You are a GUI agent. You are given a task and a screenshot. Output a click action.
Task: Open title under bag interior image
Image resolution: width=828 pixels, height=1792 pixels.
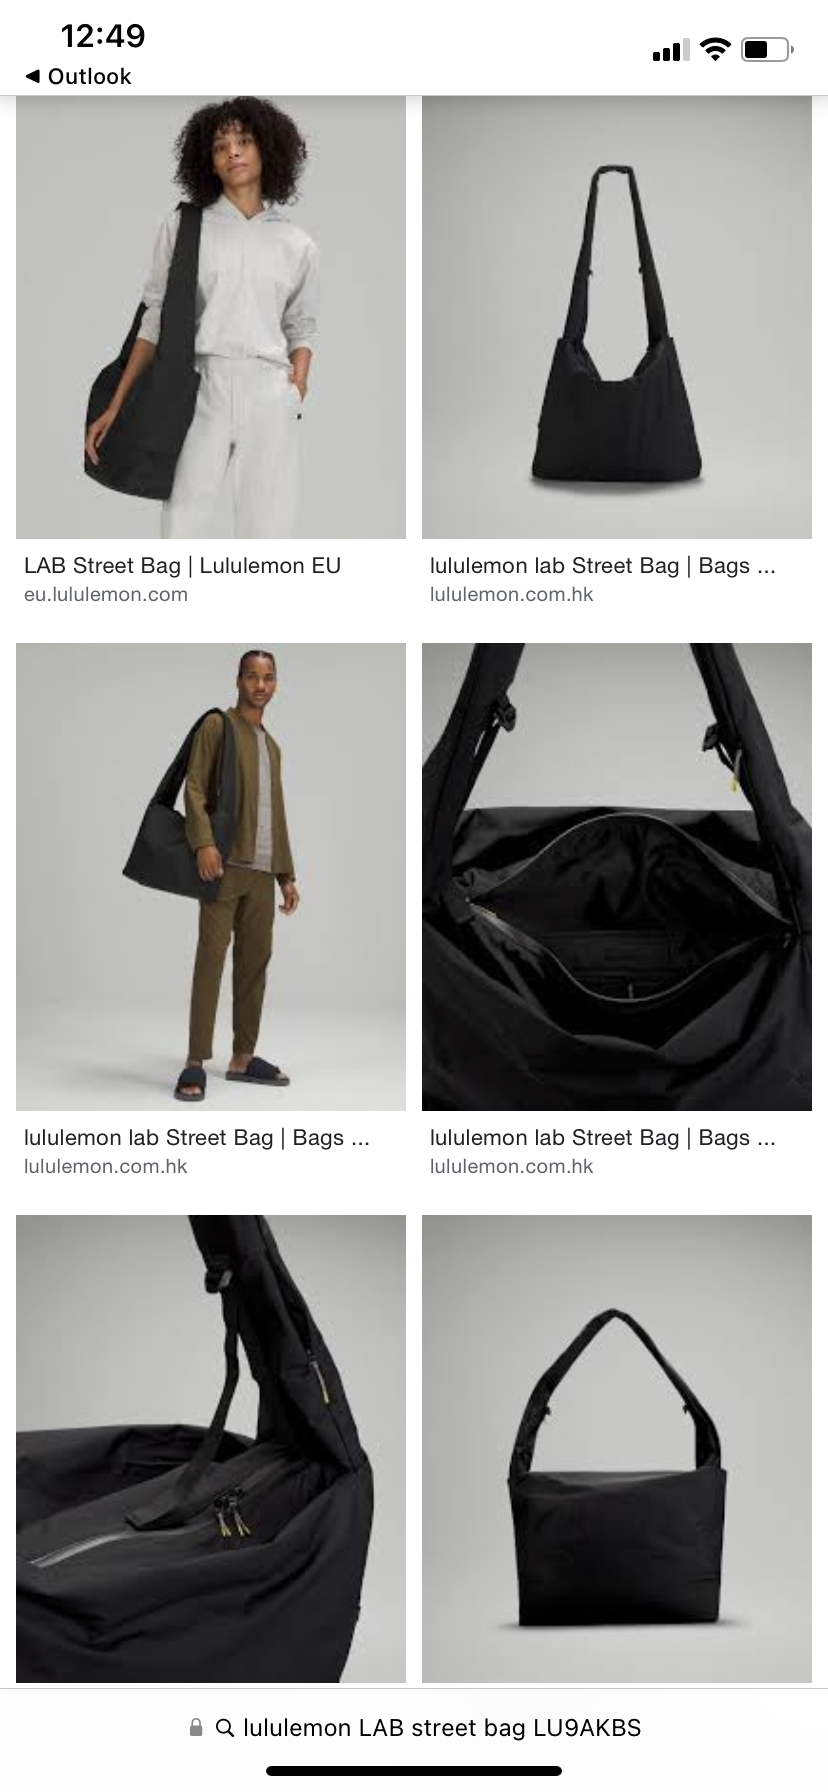(602, 1137)
